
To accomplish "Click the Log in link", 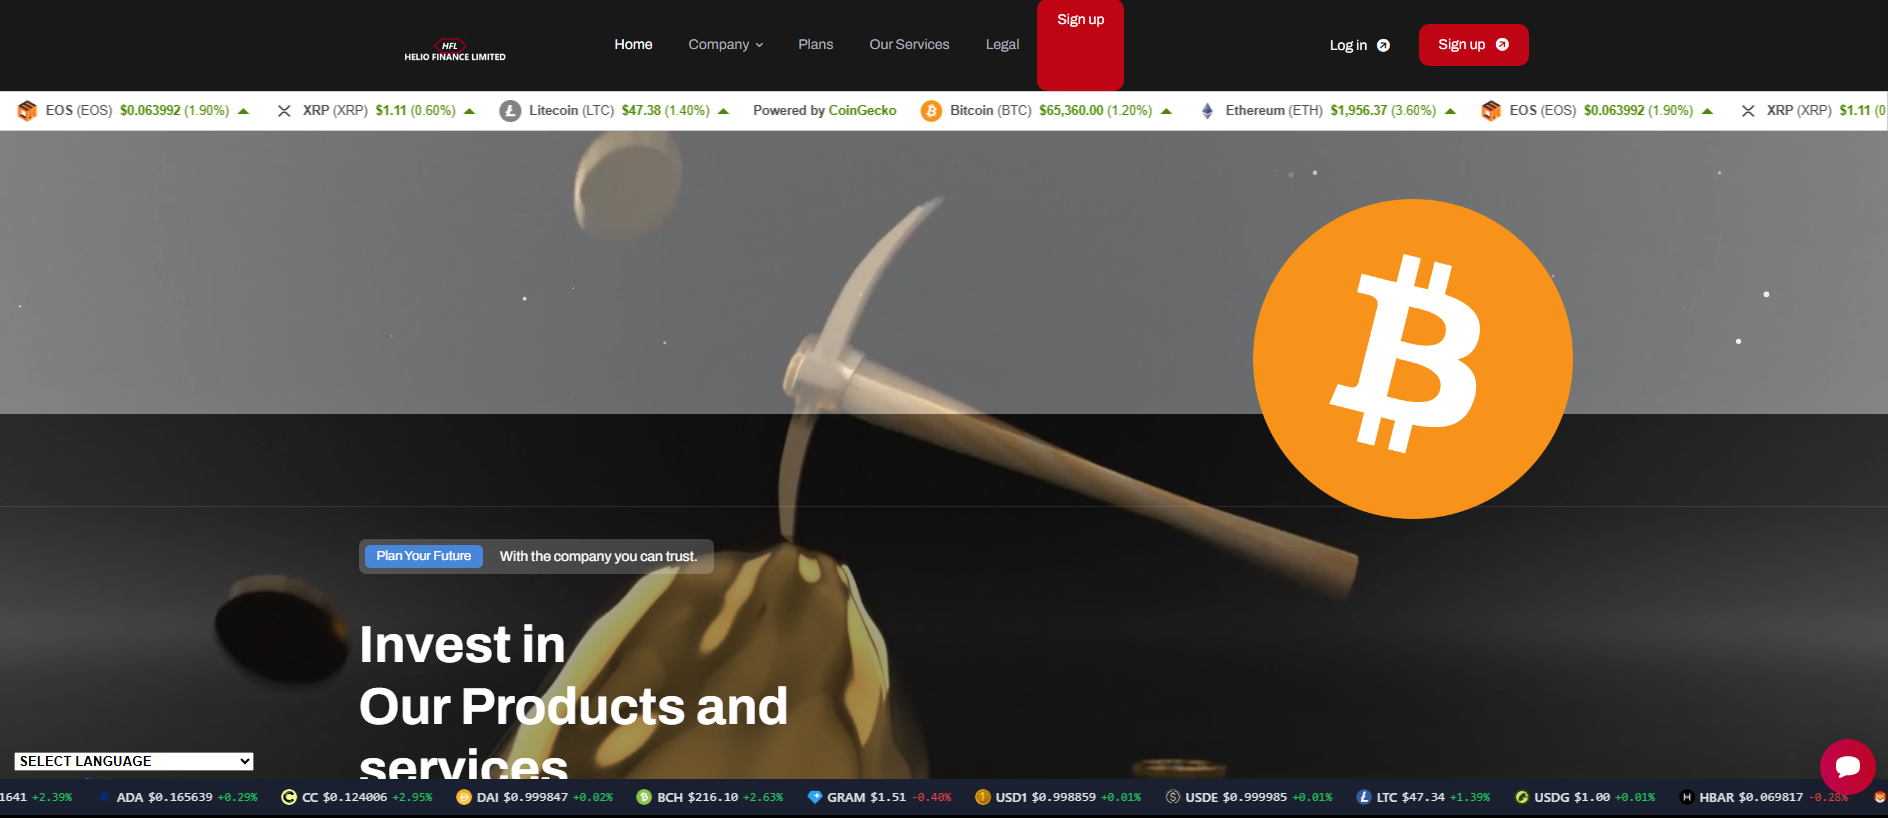I will click(x=1348, y=45).
